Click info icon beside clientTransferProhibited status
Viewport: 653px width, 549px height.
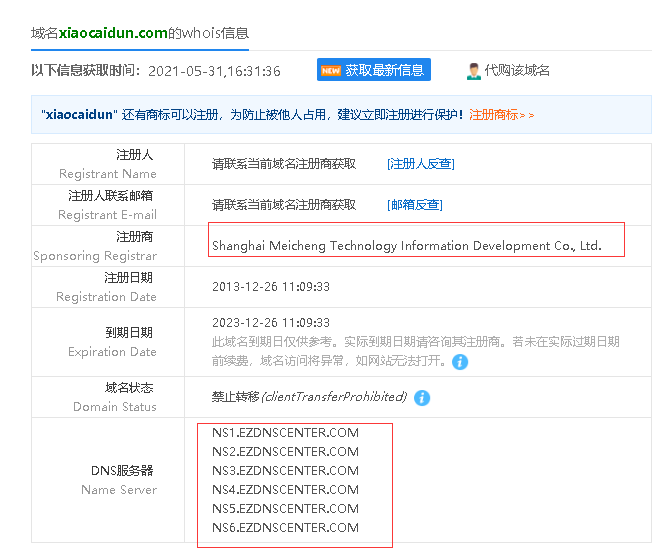pyautogui.click(x=422, y=397)
